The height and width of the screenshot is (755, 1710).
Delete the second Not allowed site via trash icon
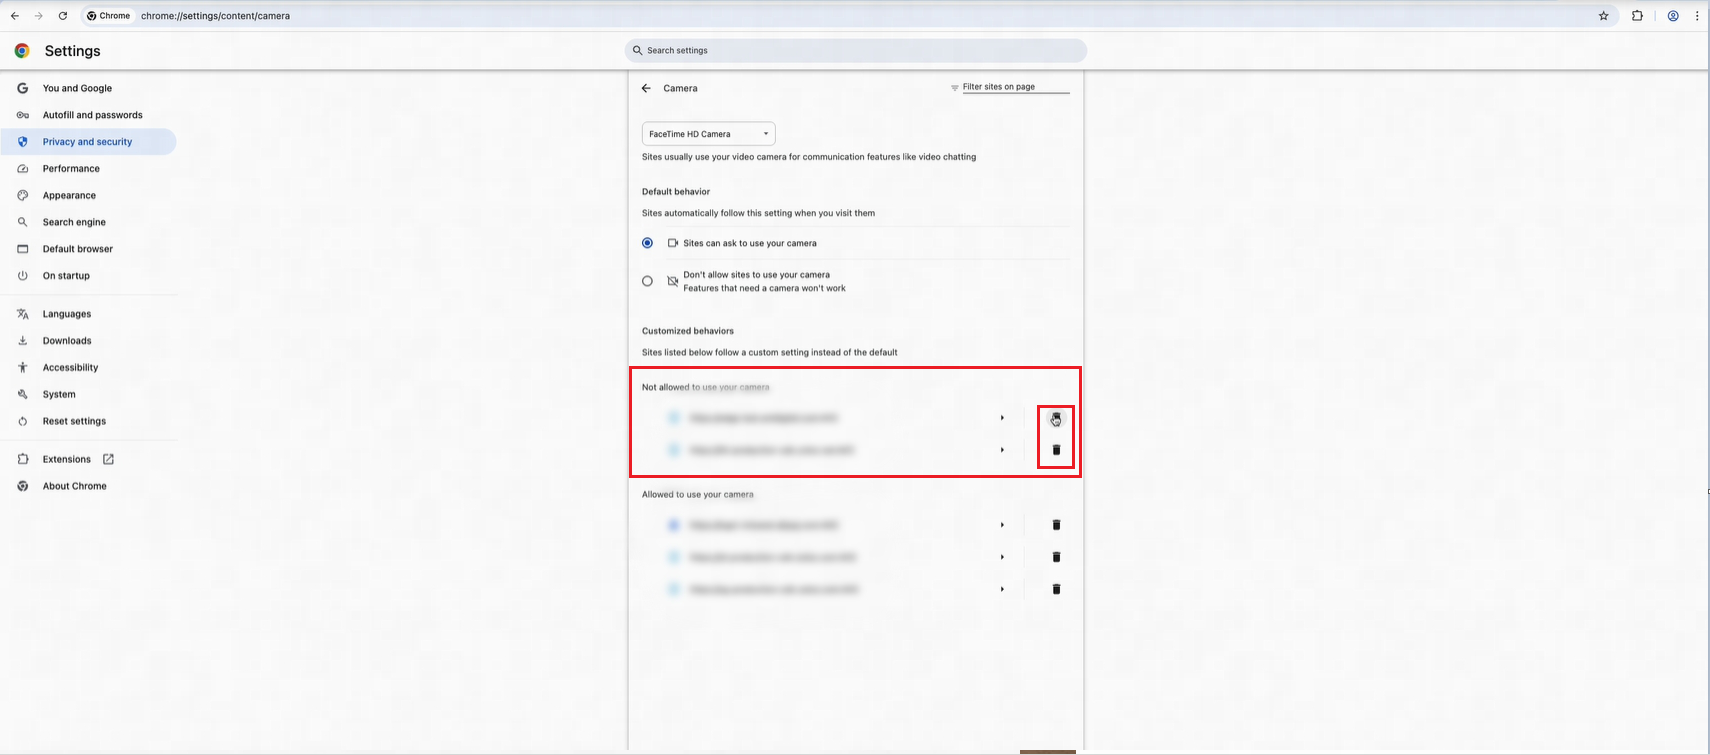point(1056,450)
